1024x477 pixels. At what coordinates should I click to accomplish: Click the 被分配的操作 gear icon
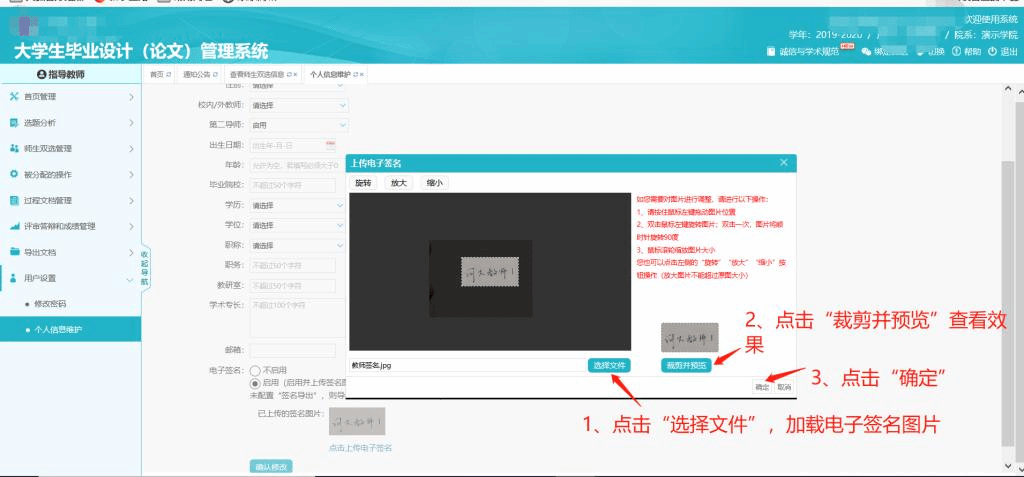tap(14, 174)
